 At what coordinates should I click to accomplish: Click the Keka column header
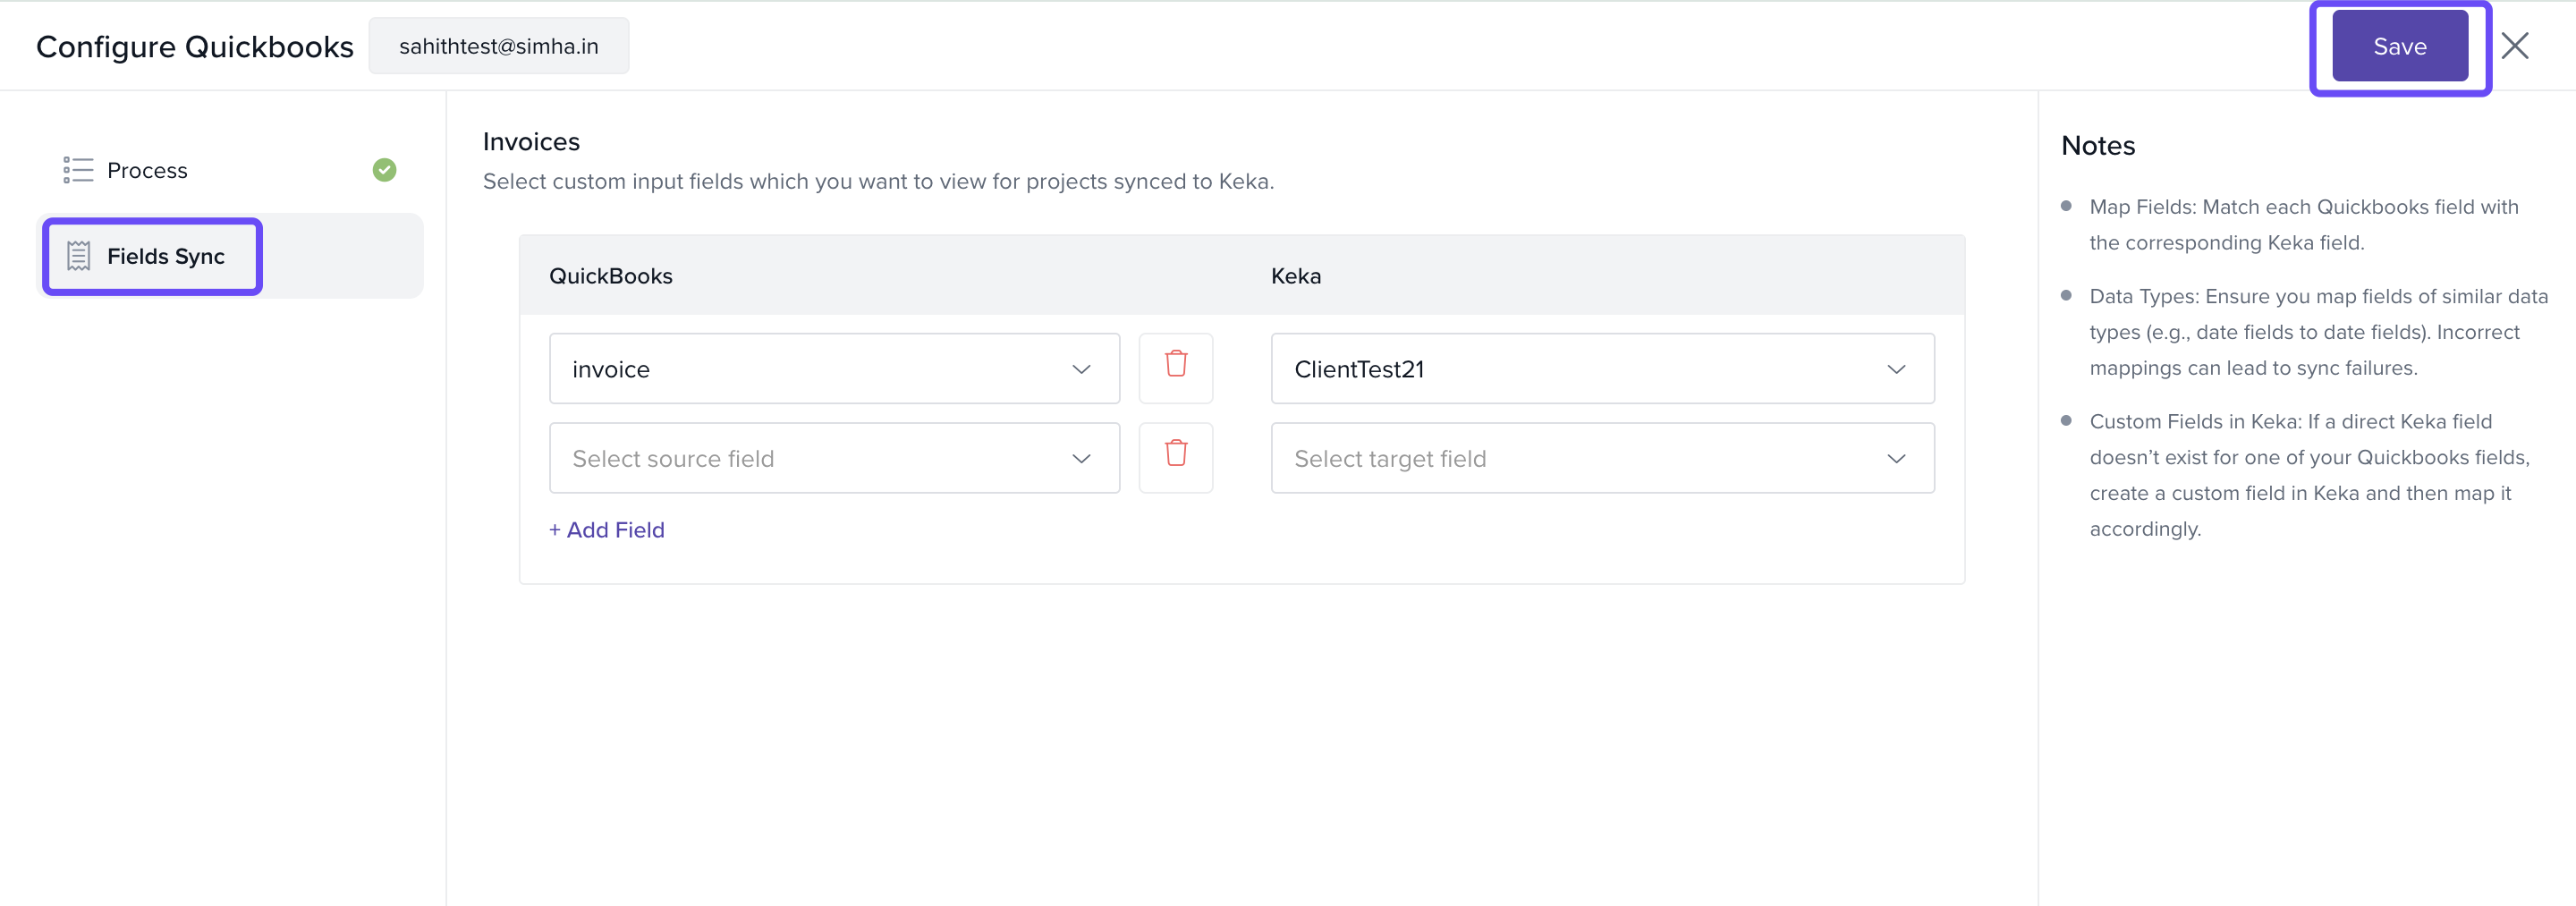1295,276
